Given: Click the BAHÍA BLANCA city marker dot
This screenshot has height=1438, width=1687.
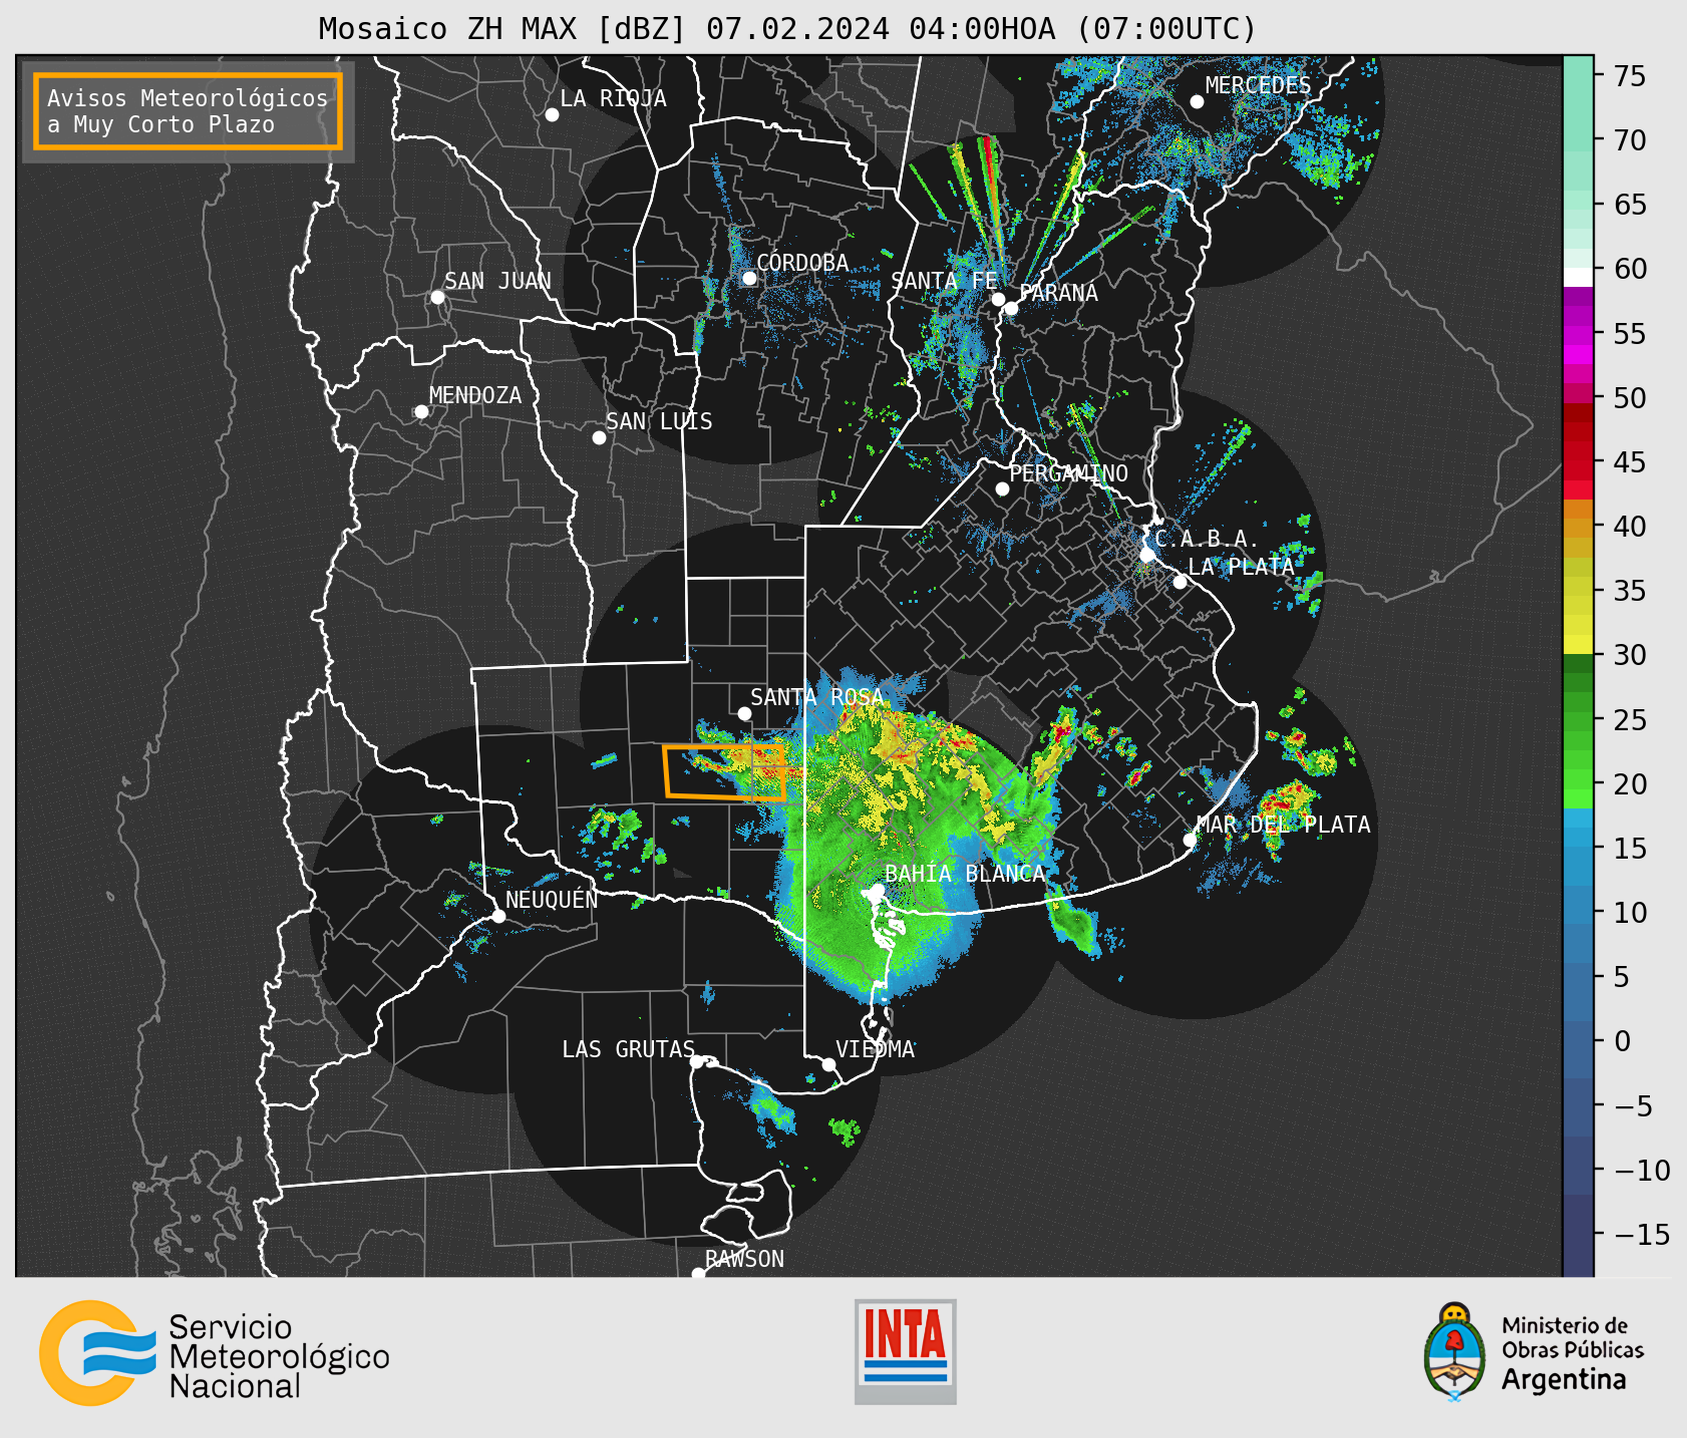Looking at the screenshot, I should click(877, 889).
